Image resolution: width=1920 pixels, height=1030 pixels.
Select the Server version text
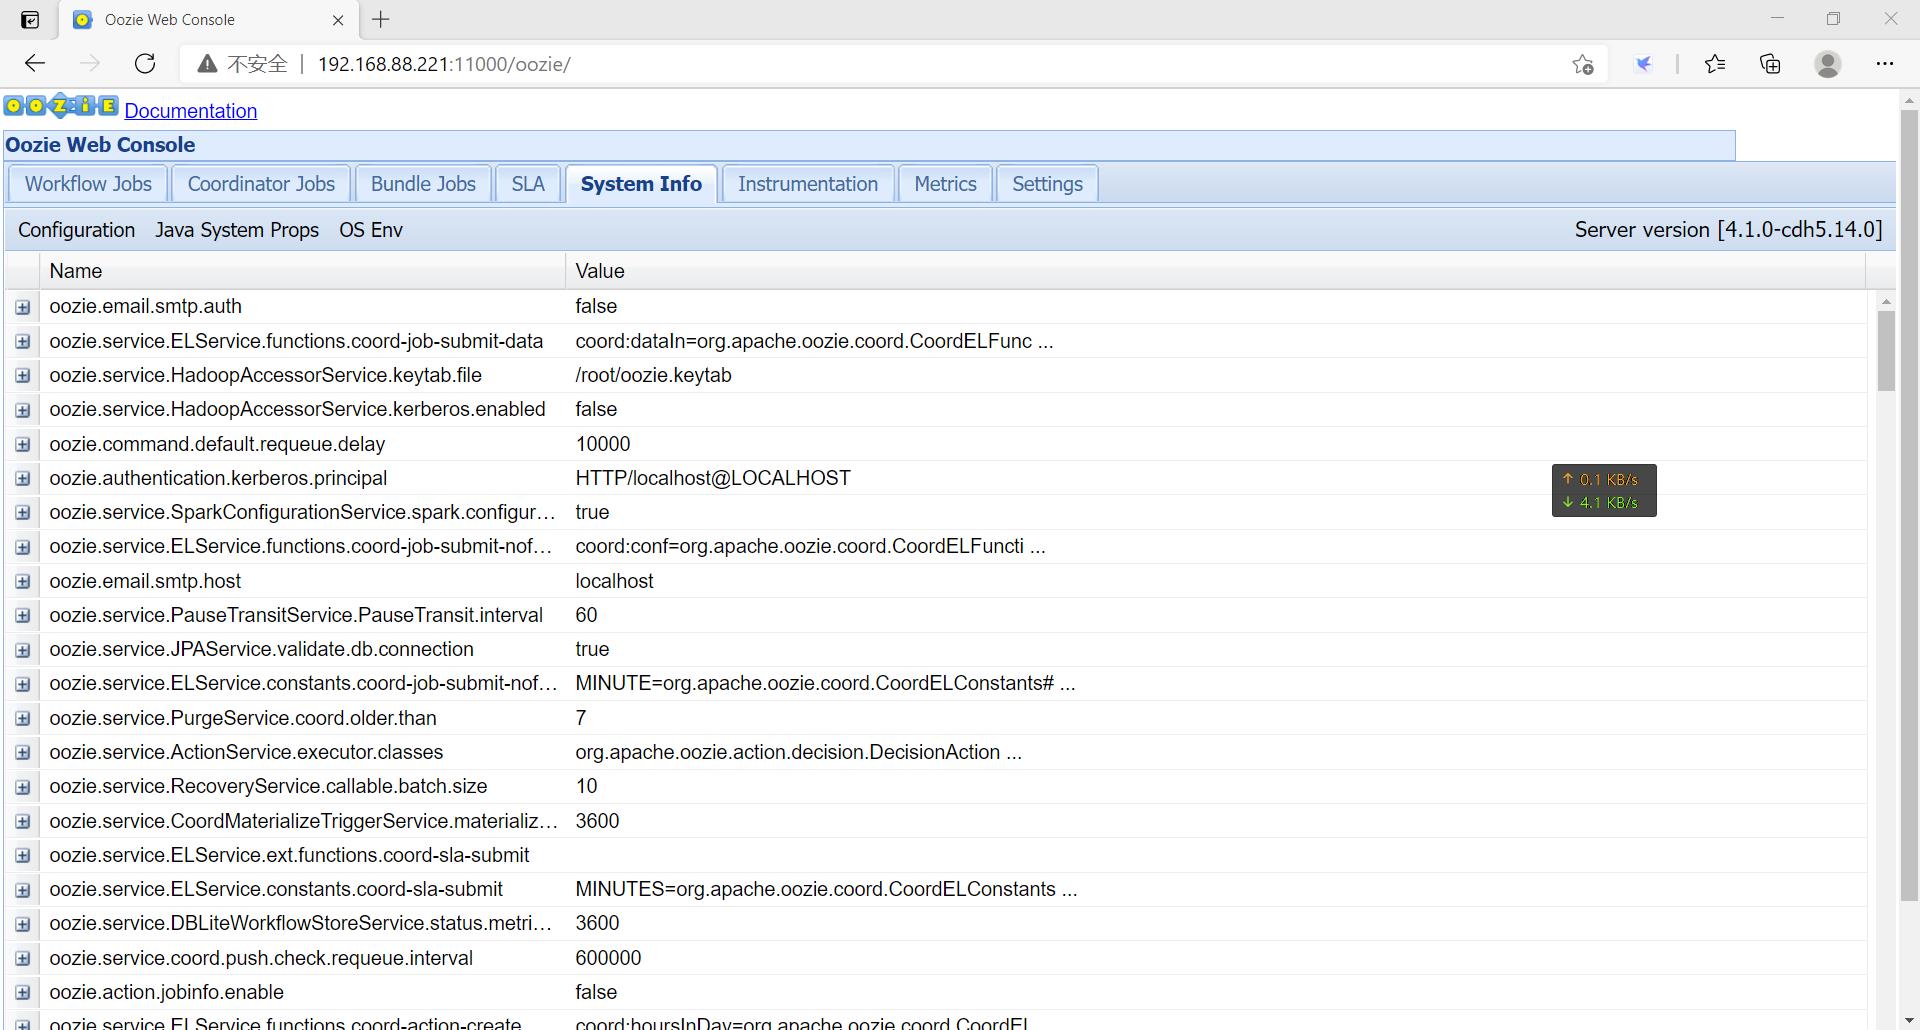pos(1728,230)
